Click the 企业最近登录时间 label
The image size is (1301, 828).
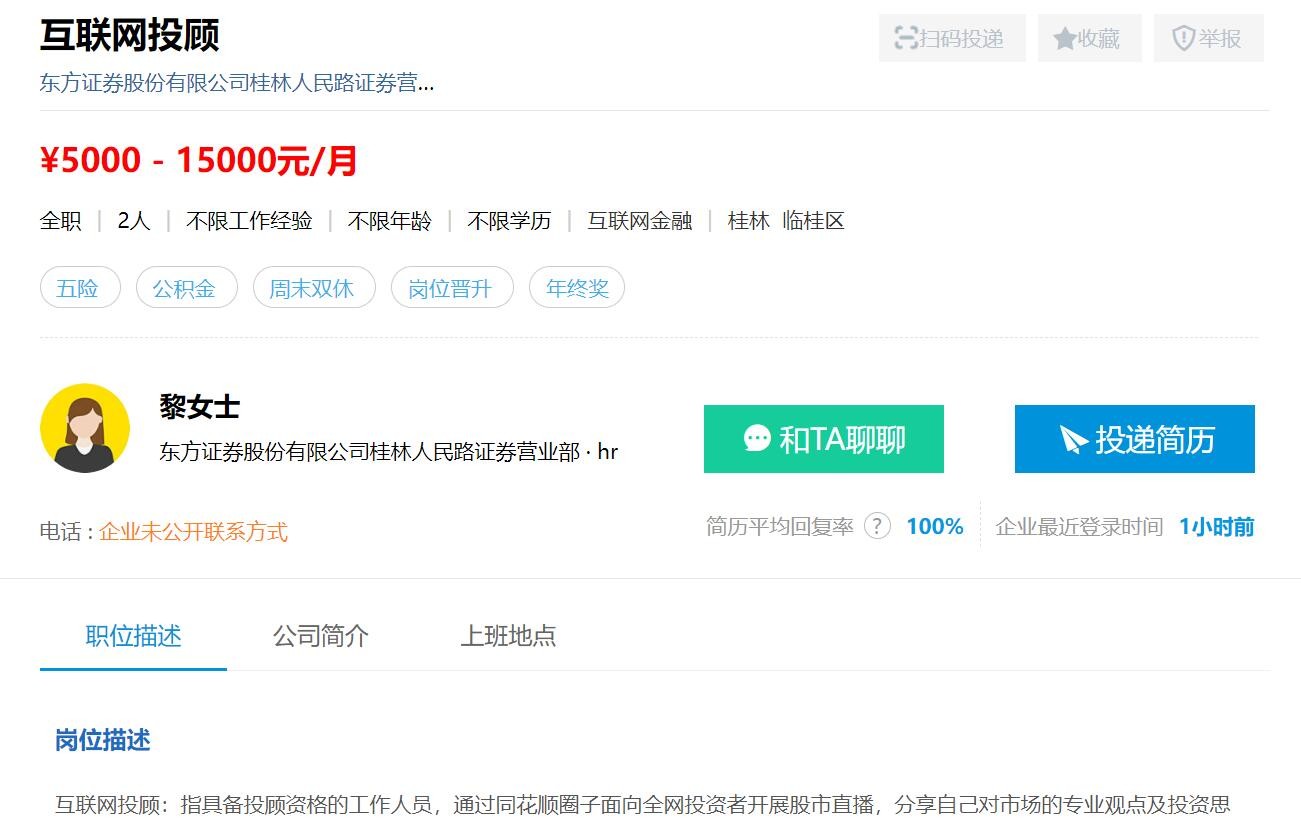pos(1079,527)
